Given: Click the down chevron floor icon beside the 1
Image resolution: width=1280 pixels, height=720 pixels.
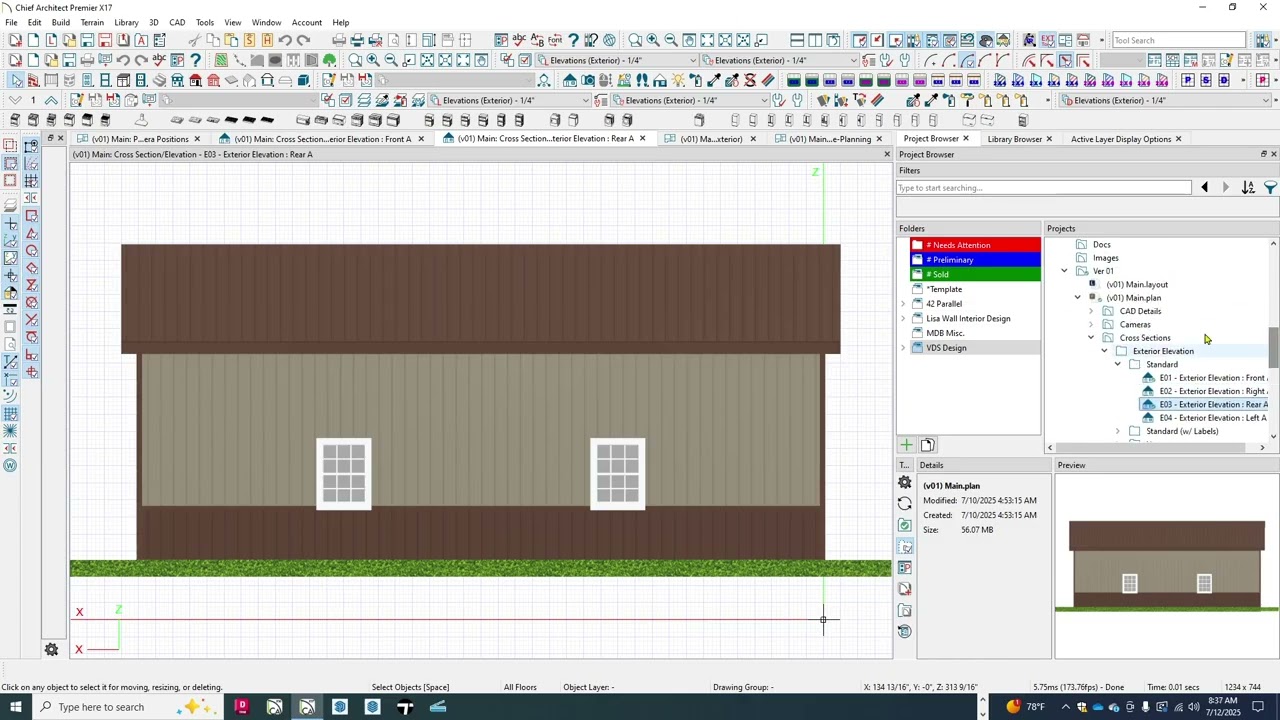Looking at the screenshot, I should (x=15, y=100).
